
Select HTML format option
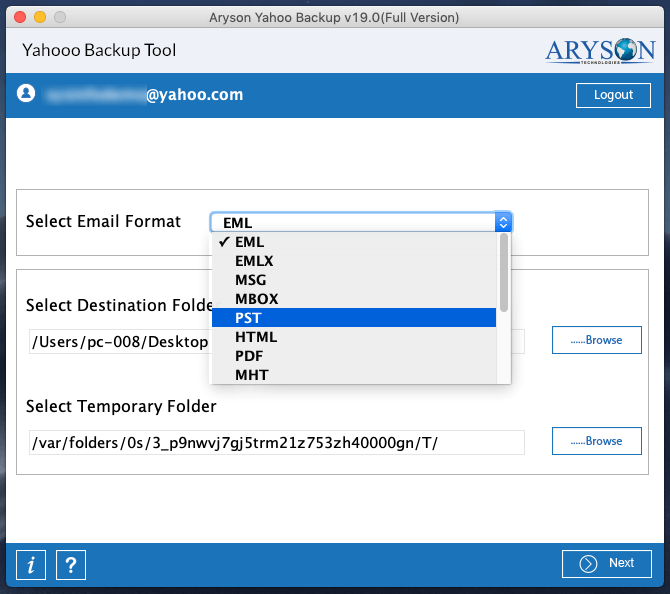(x=354, y=337)
